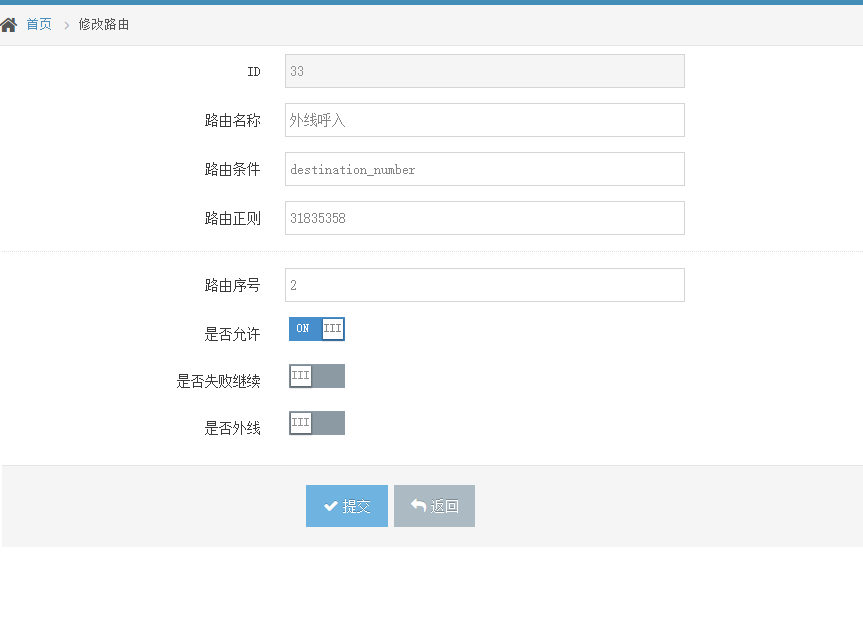Click the 路由条件 field label

(x=232, y=169)
